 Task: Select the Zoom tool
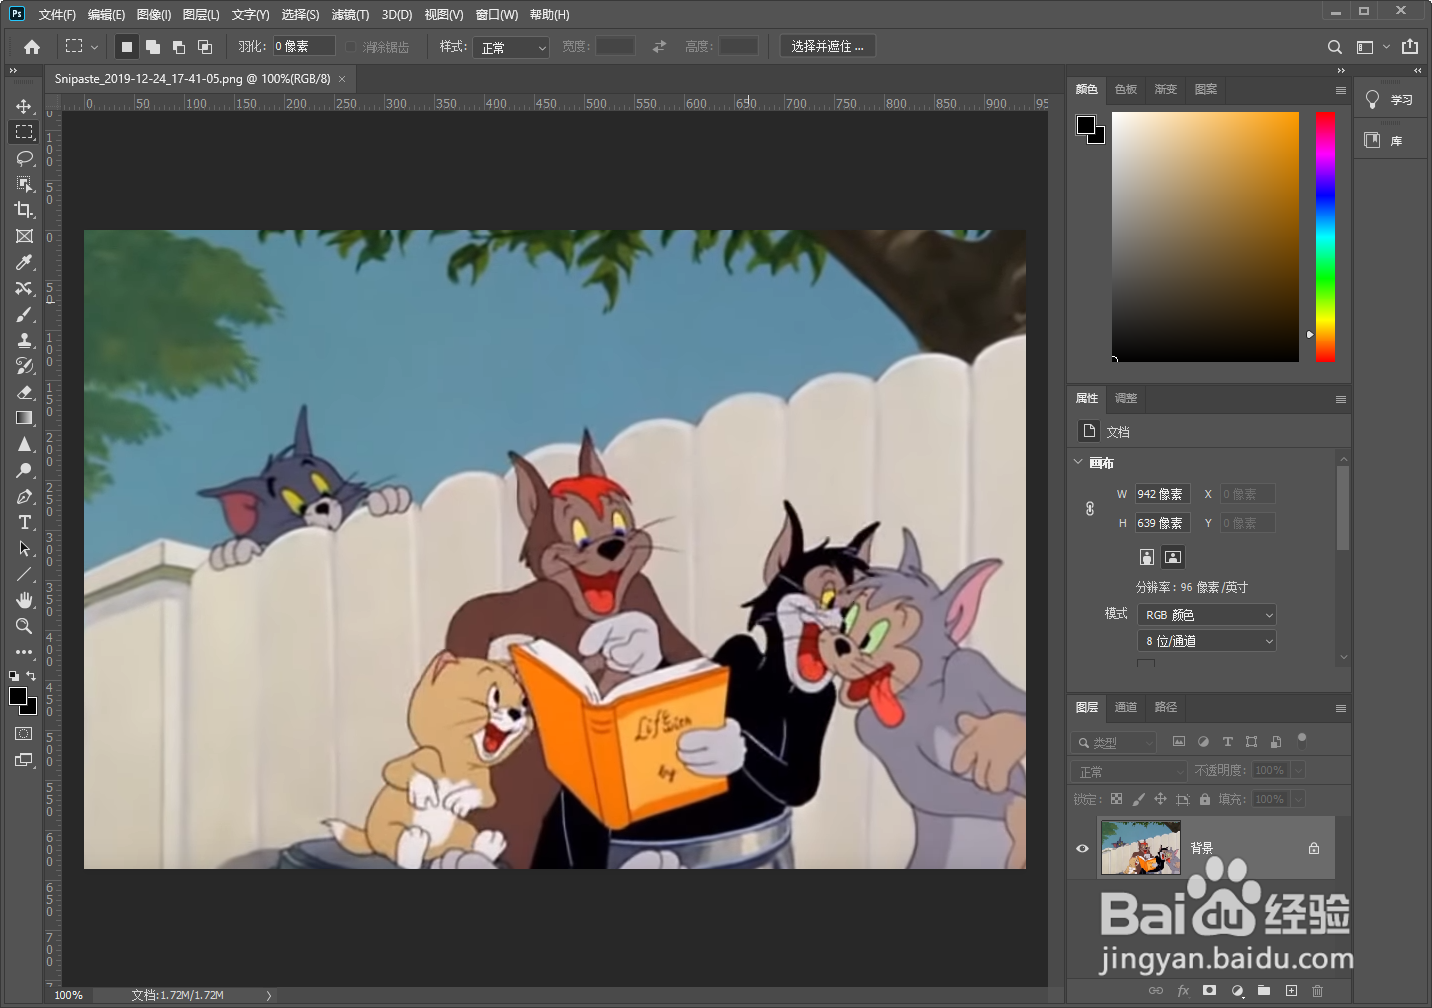24,626
